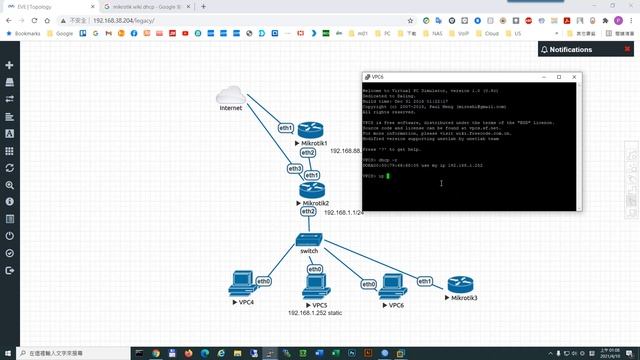
Task: Open Configured objects (A) sidebar icon
Action: [x=9, y=134]
